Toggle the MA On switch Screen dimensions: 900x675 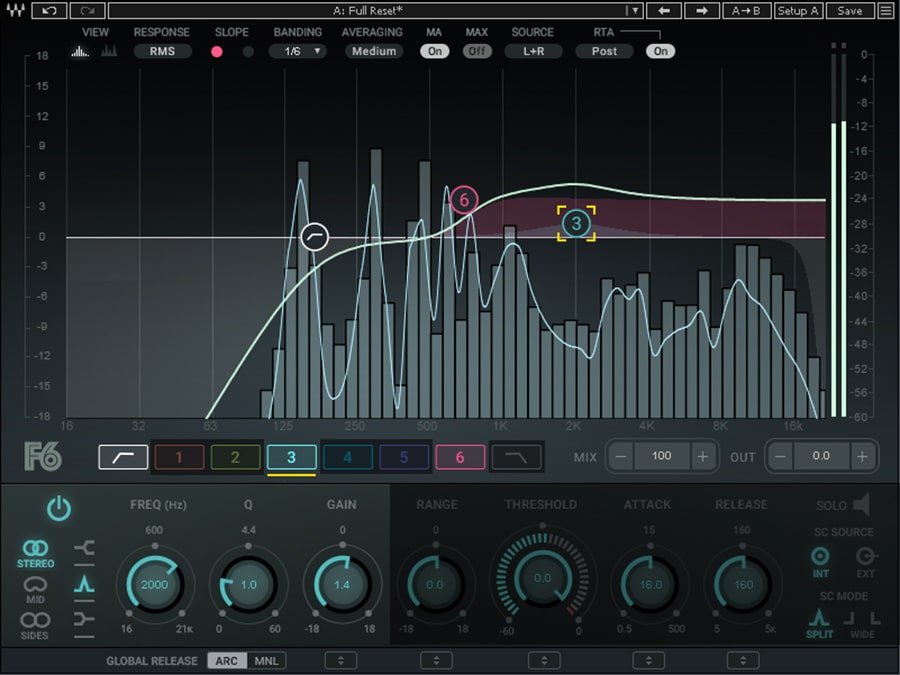pyautogui.click(x=435, y=51)
